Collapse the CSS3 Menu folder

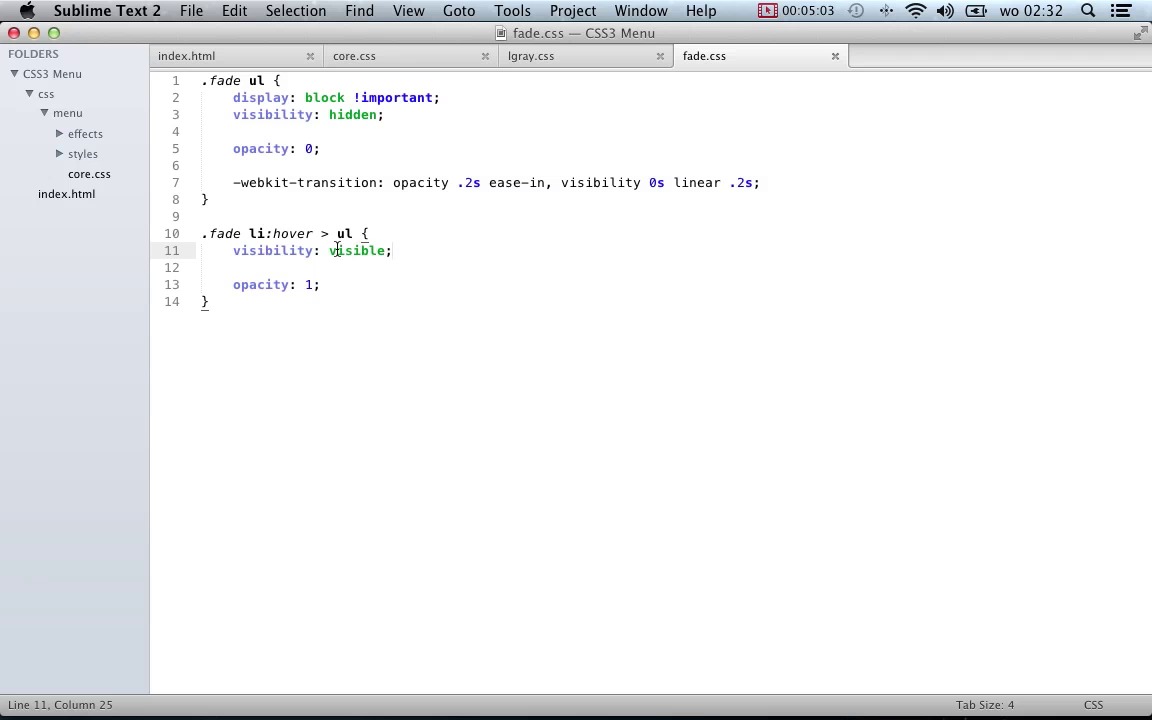(14, 73)
